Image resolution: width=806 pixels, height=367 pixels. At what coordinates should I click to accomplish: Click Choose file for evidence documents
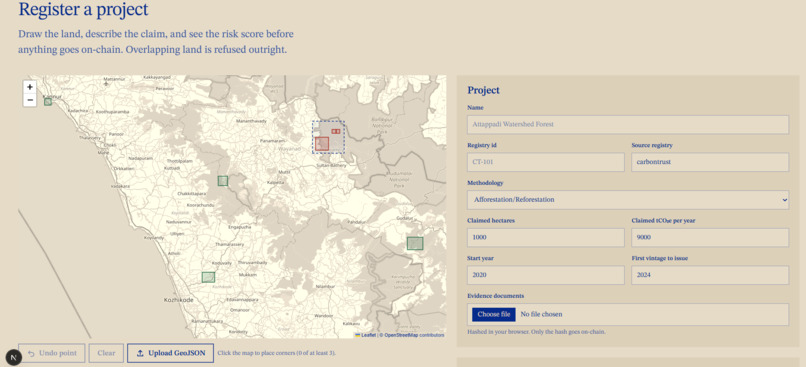tap(493, 314)
